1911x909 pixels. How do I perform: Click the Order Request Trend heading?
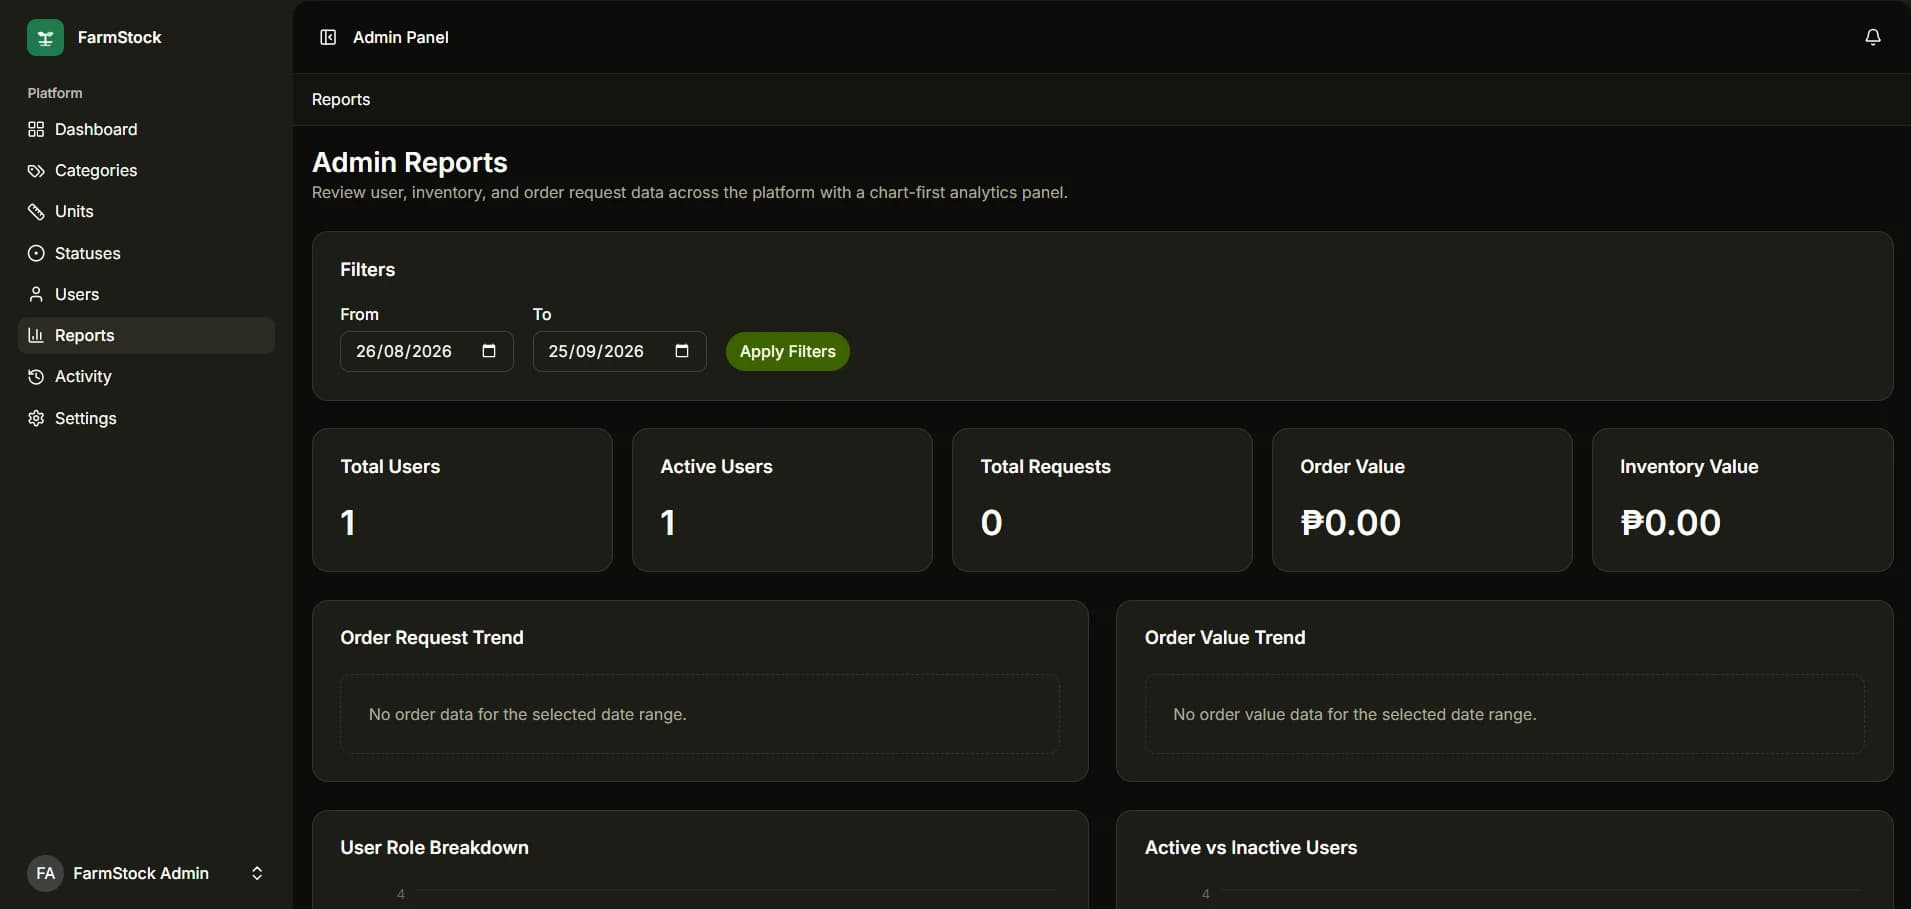point(432,638)
